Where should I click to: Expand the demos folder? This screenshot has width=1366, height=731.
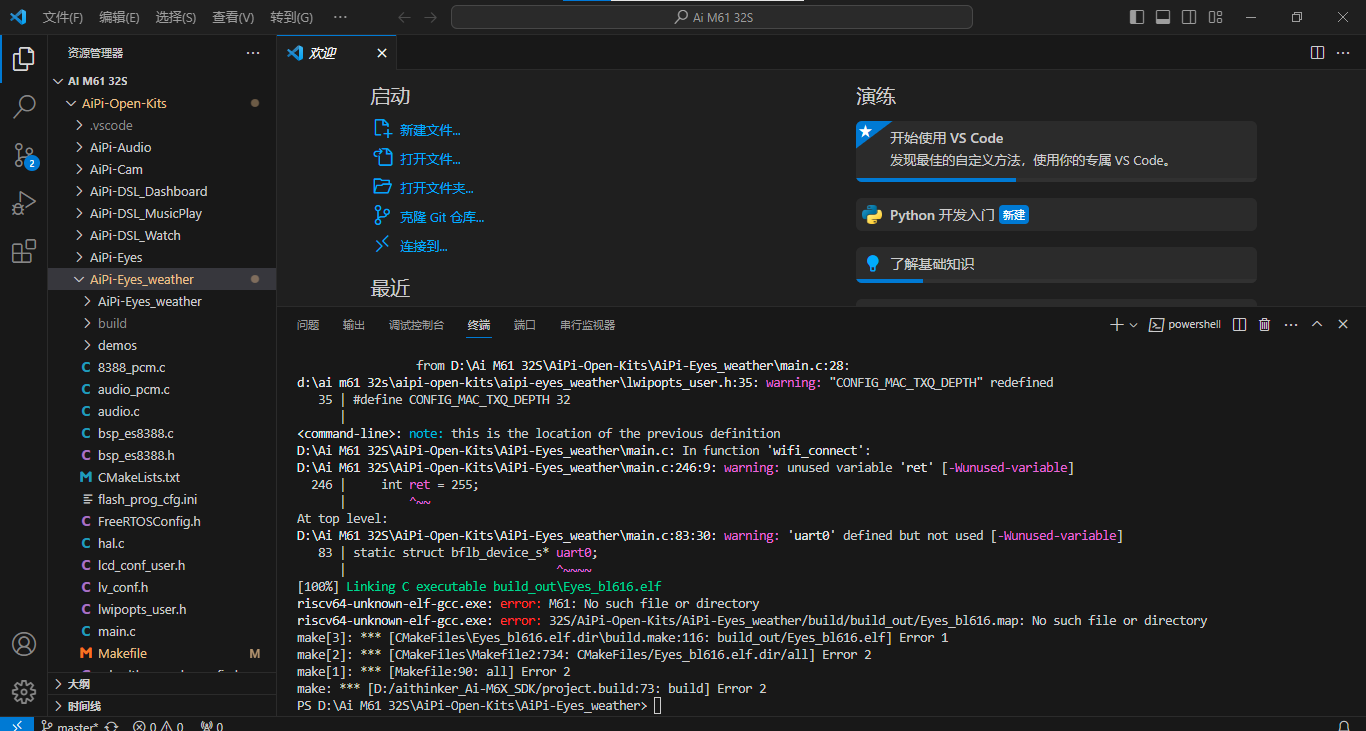(162, 345)
